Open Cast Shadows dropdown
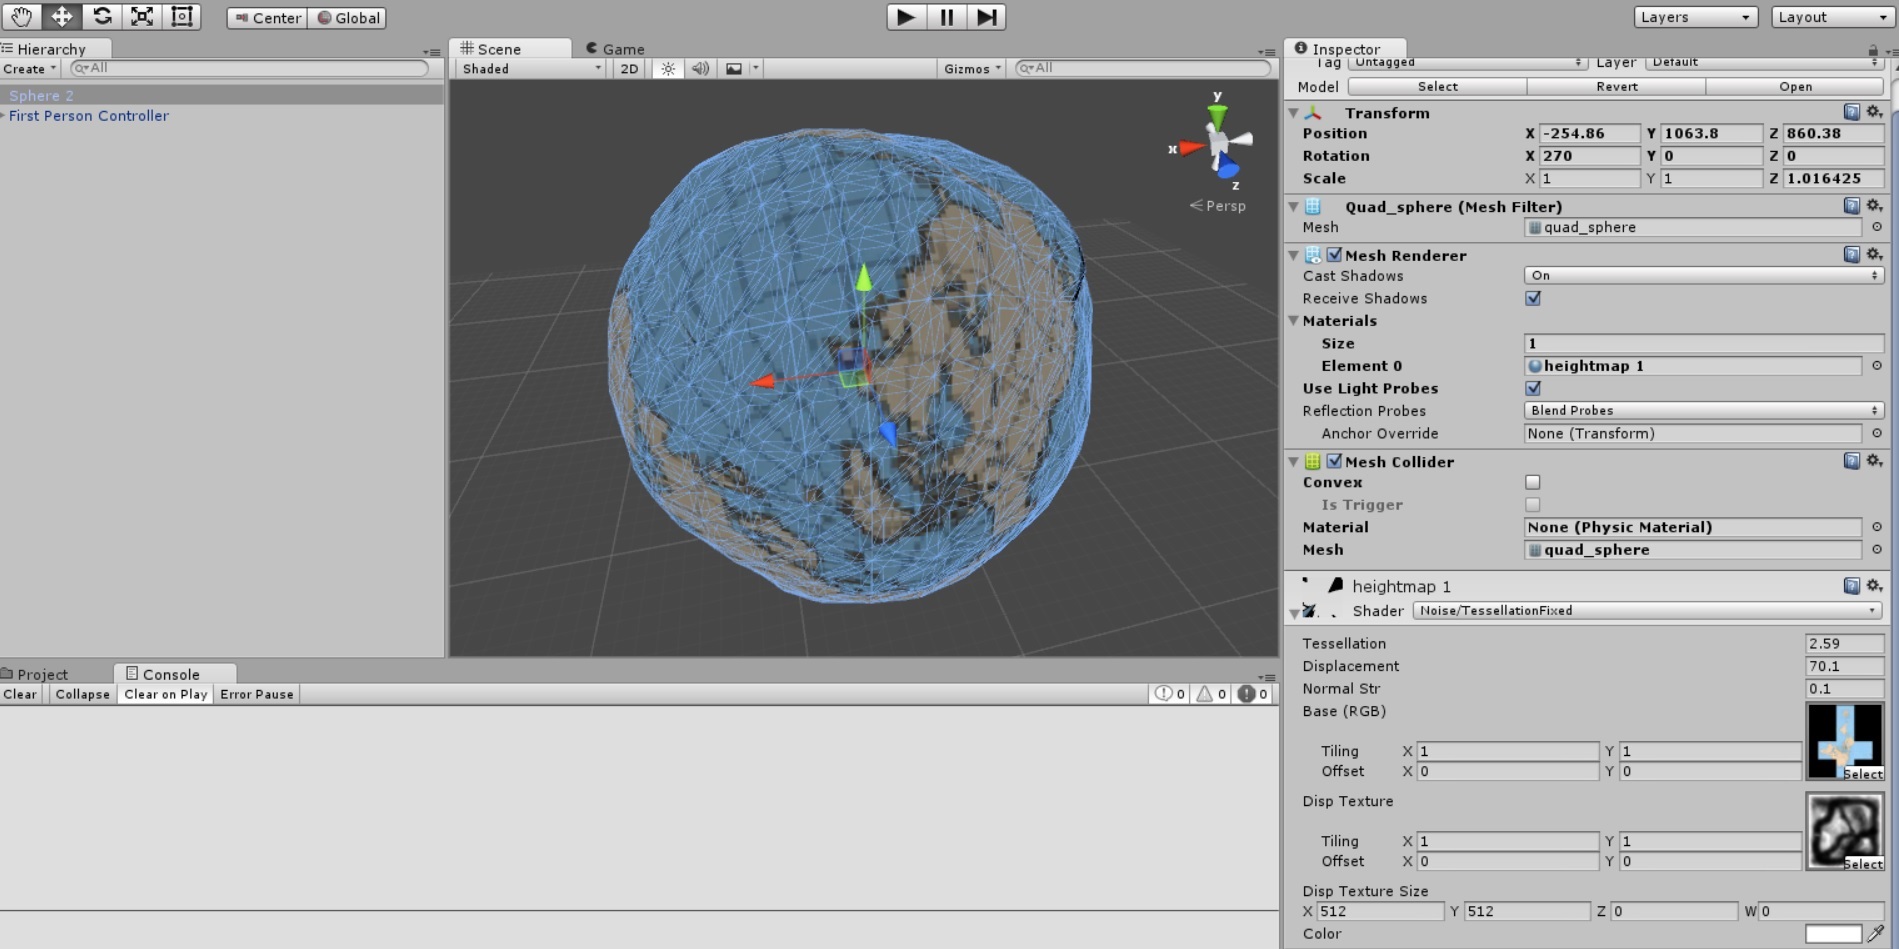Screen dimensions: 1899x949 coord(1704,275)
